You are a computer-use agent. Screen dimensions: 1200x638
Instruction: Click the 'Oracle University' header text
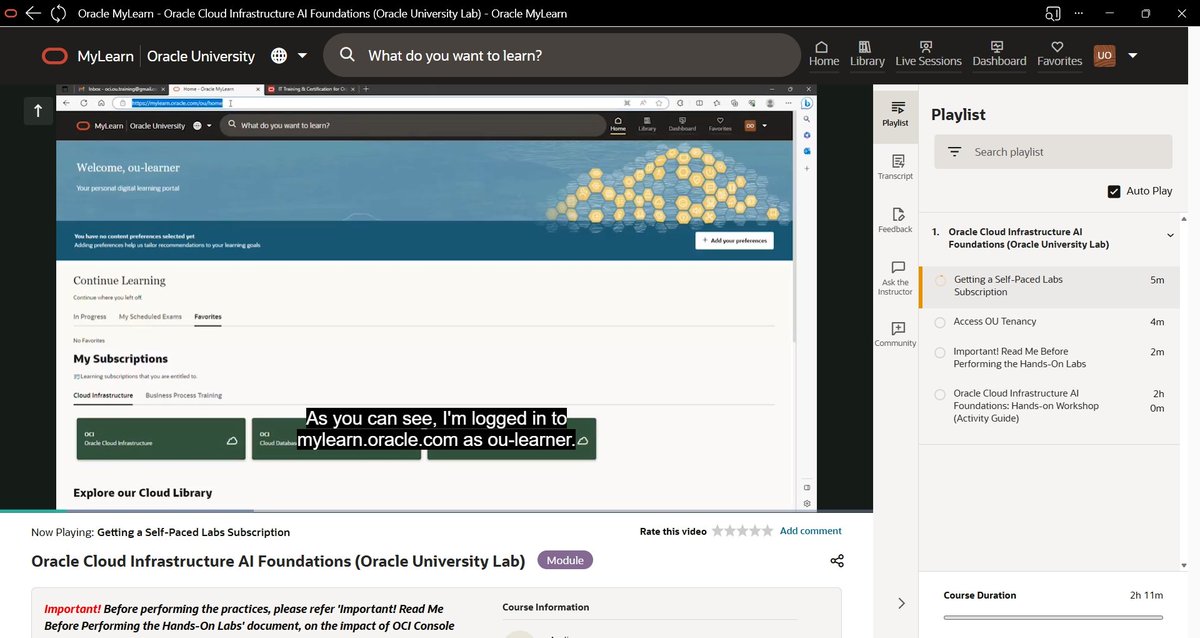point(201,56)
